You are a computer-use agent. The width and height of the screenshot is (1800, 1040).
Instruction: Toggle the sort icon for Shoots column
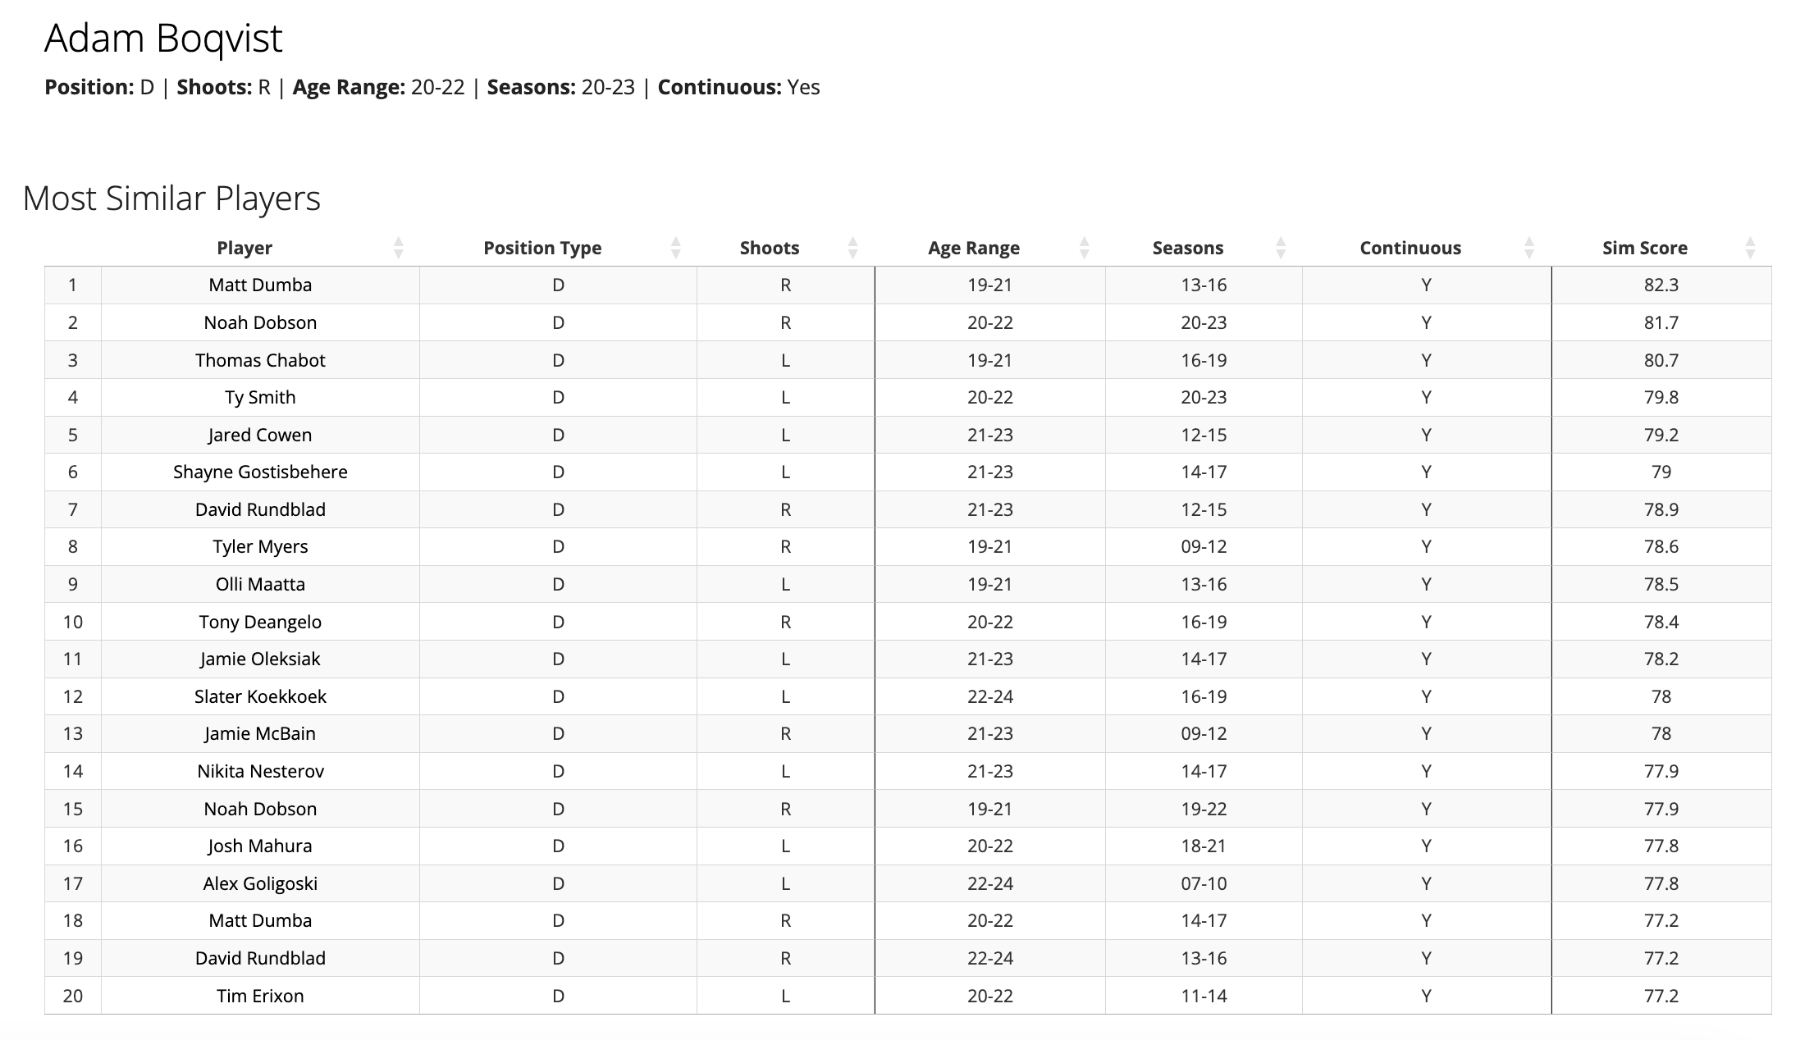click(x=853, y=248)
